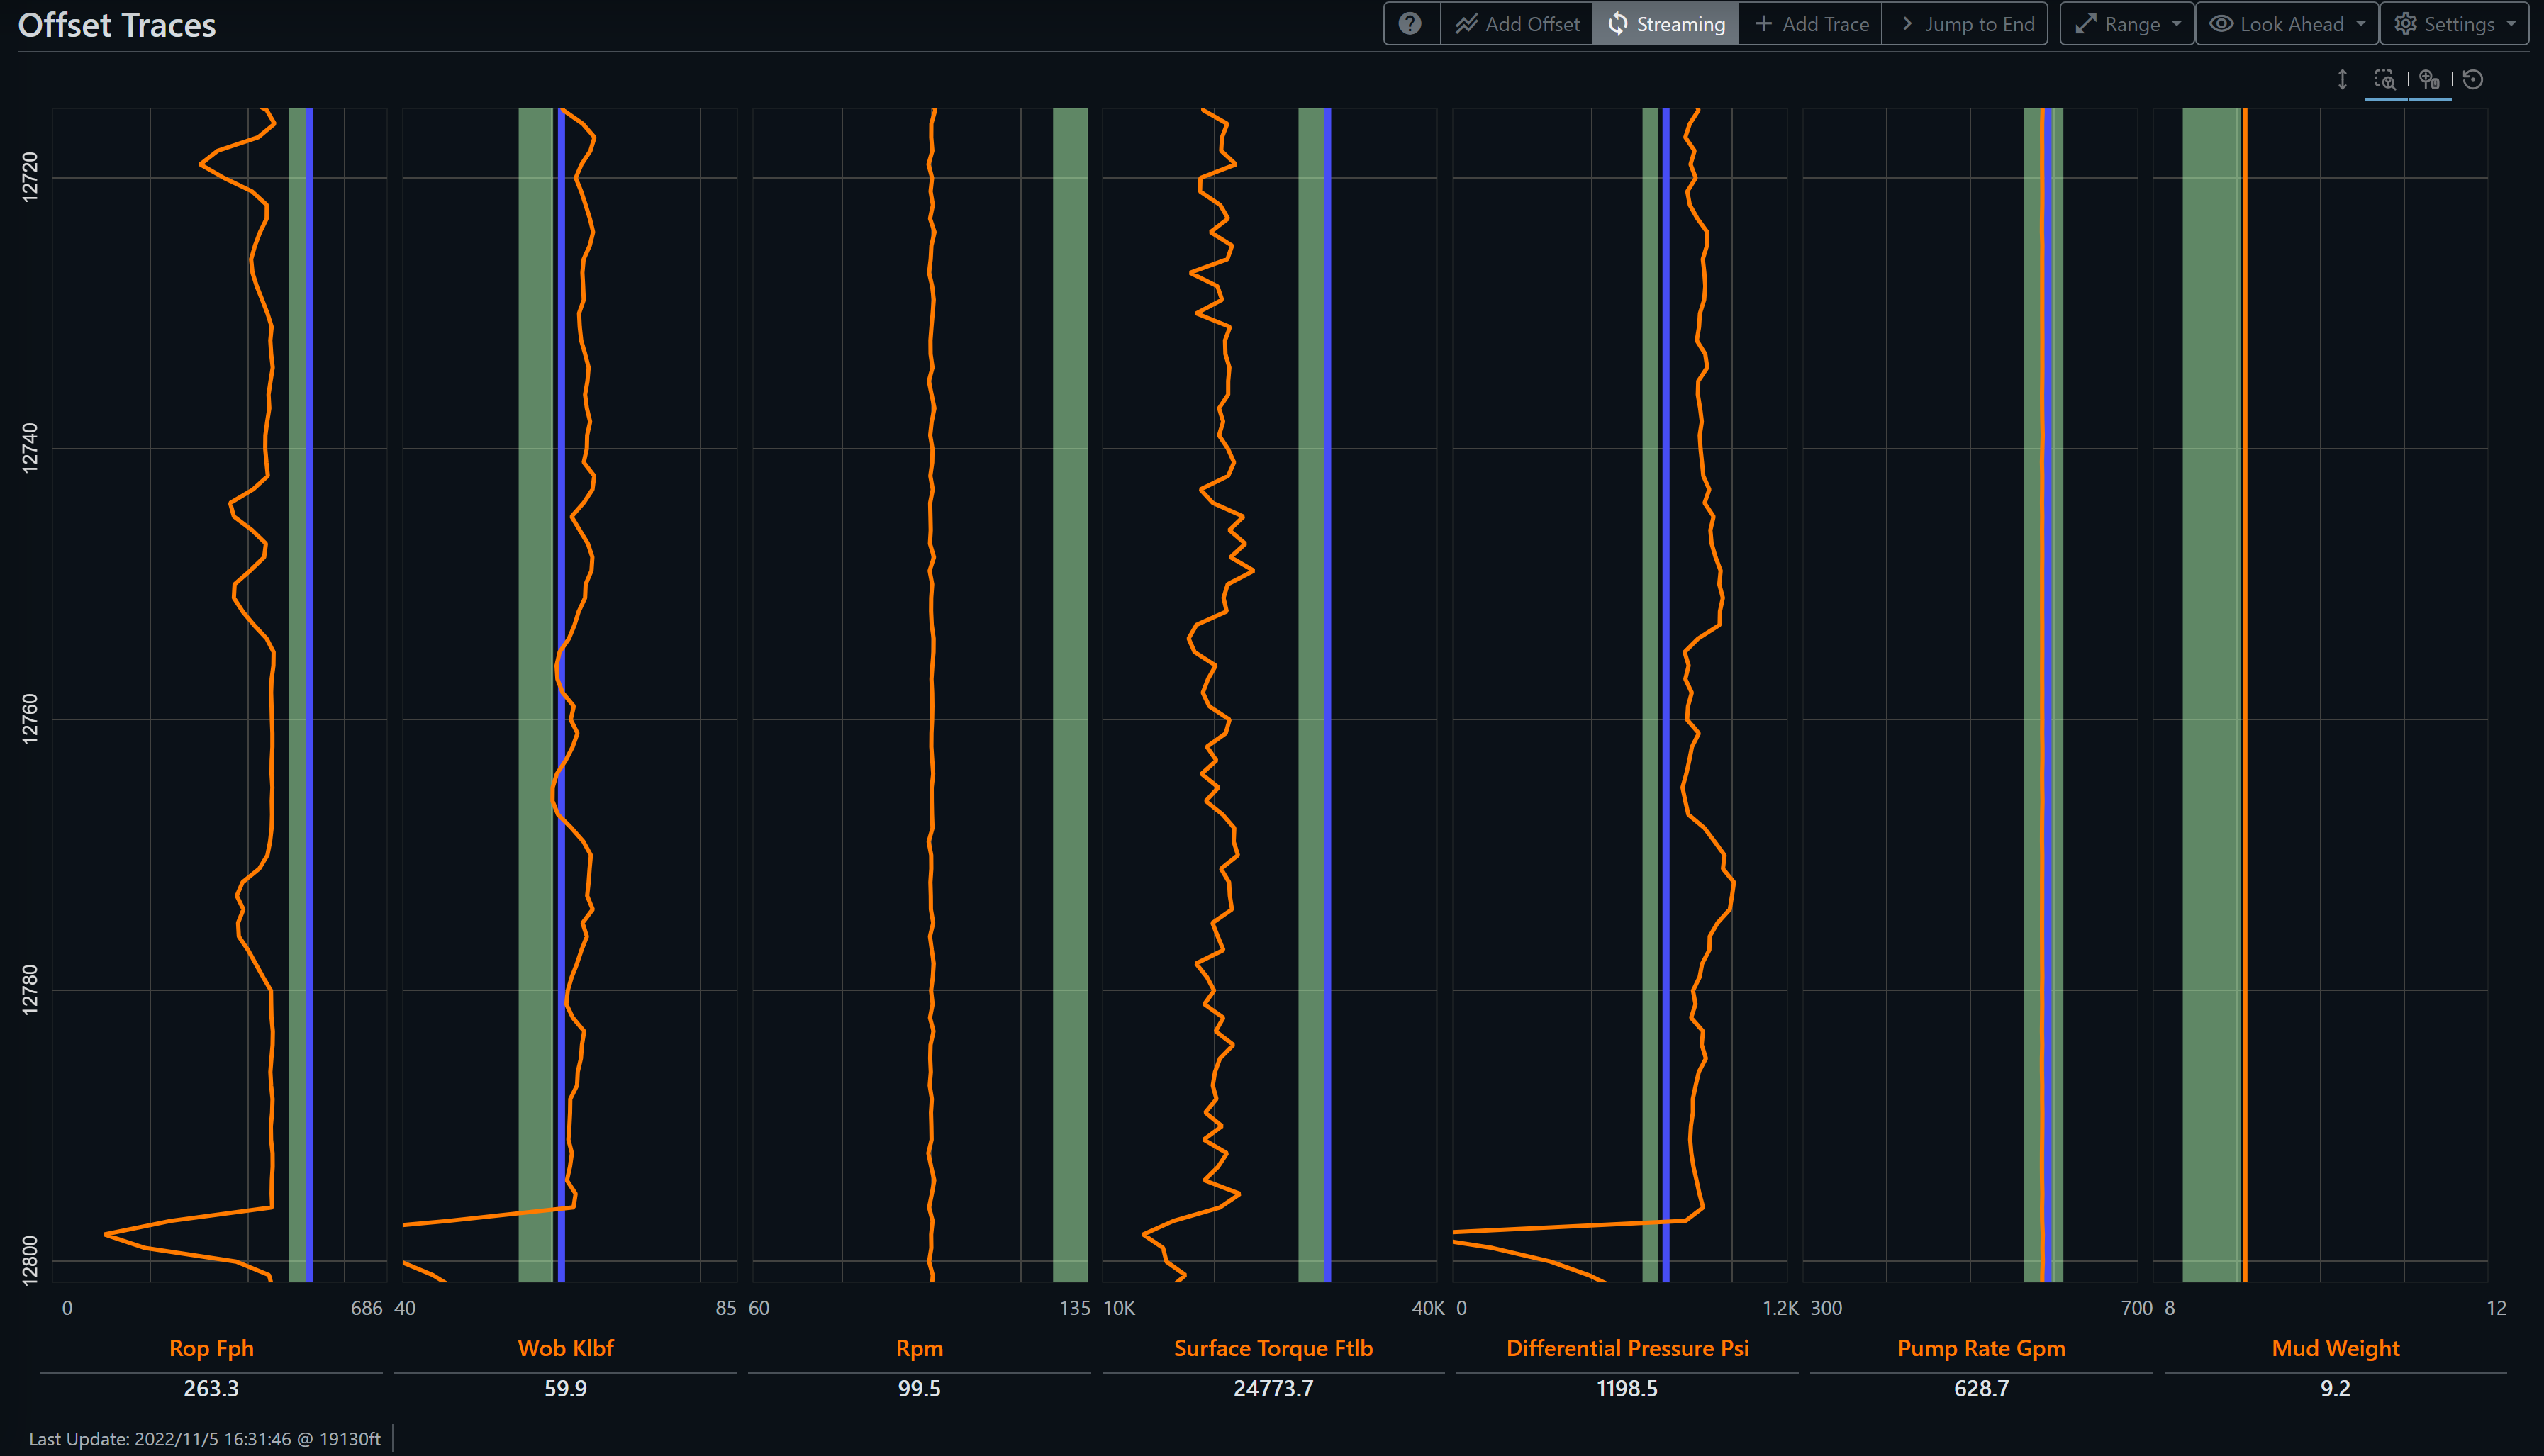2544x1456 pixels.
Task: Click the chevron icon beside Jump to End
Action: coord(1907,24)
